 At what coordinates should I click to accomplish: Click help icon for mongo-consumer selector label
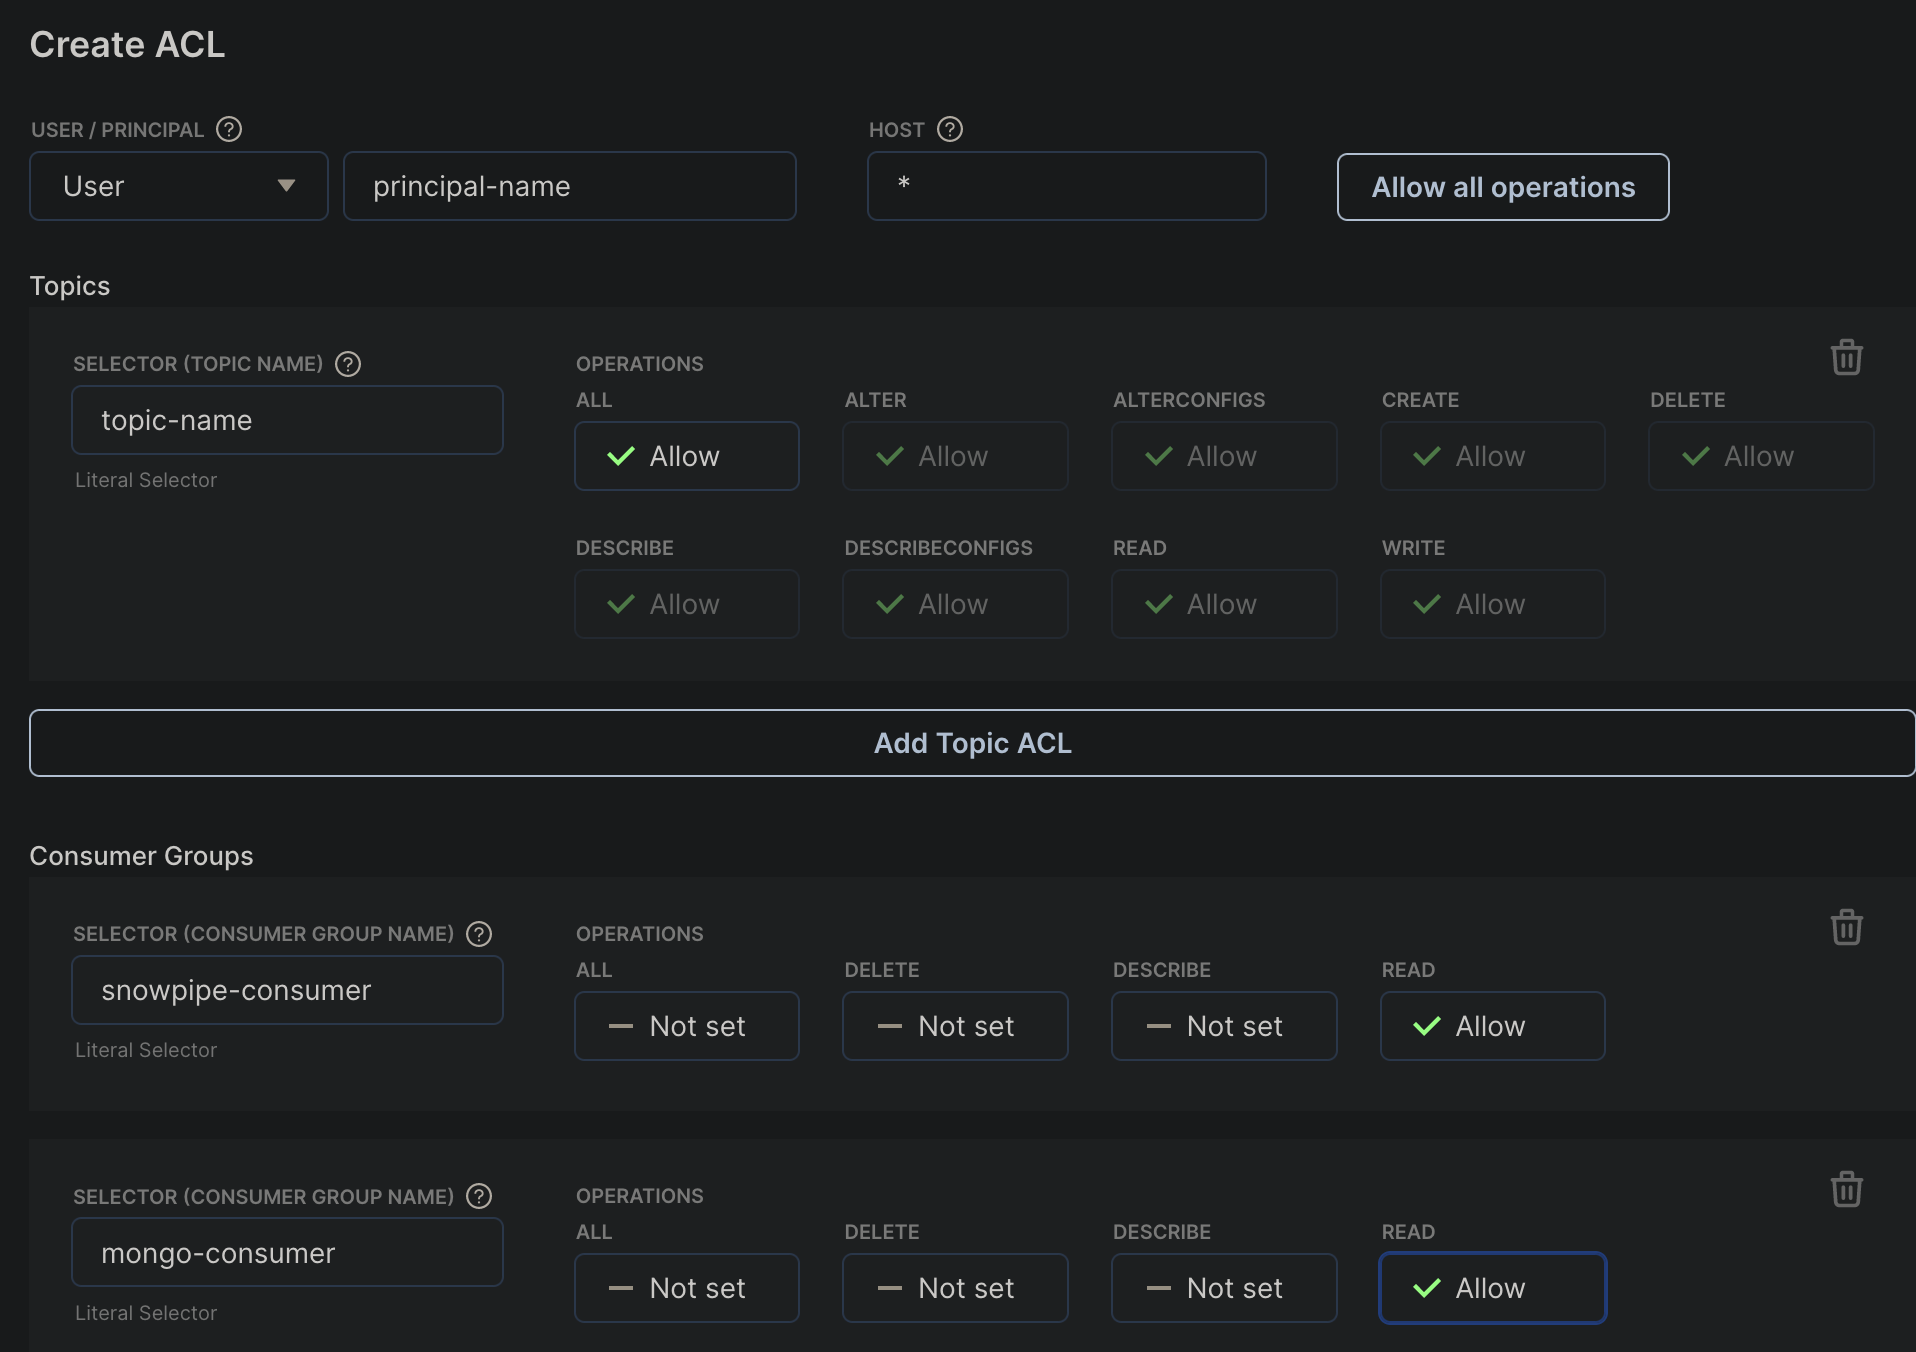[479, 1196]
